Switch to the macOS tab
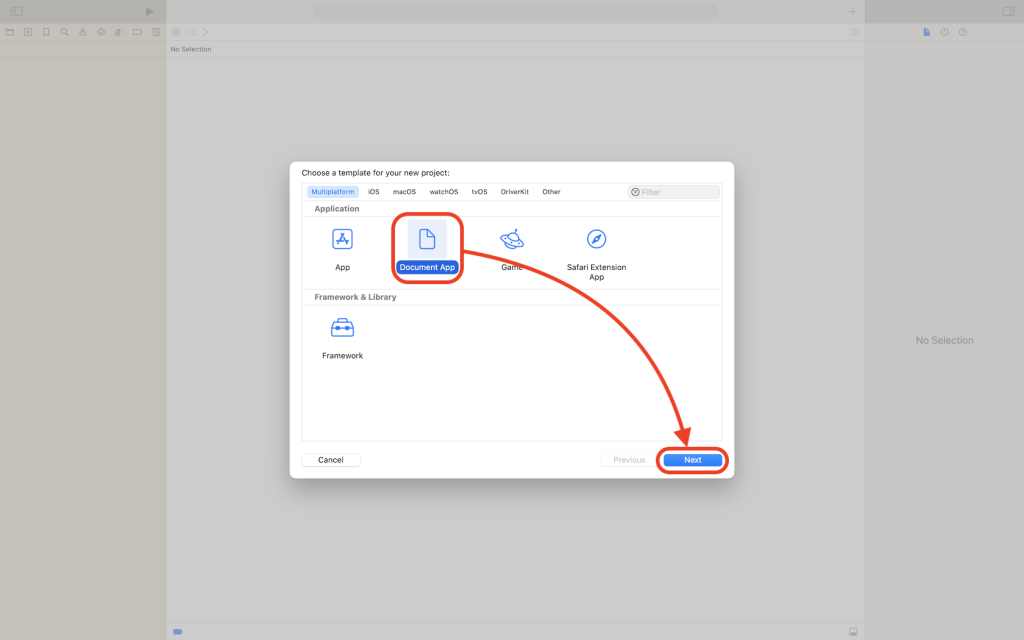The width and height of the screenshot is (1024, 640). [404, 192]
